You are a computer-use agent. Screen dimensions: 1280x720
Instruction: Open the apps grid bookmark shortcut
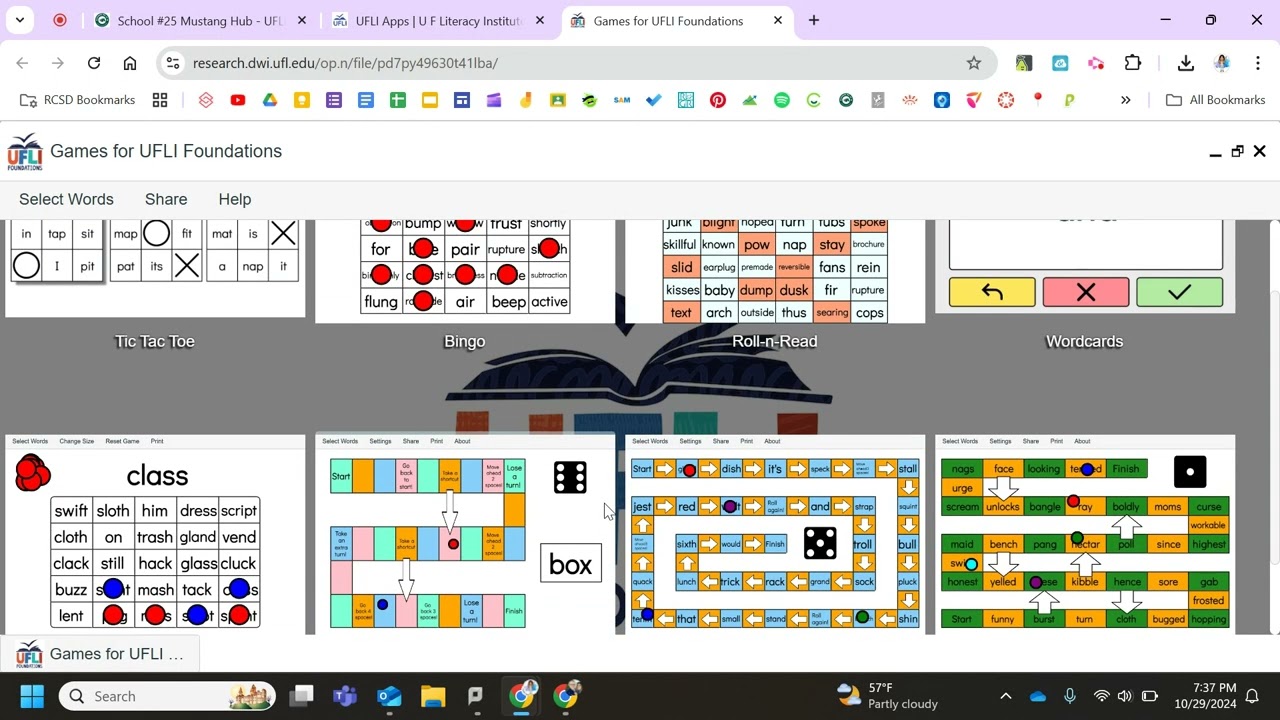pyautogui.click(x=160, y=100)
